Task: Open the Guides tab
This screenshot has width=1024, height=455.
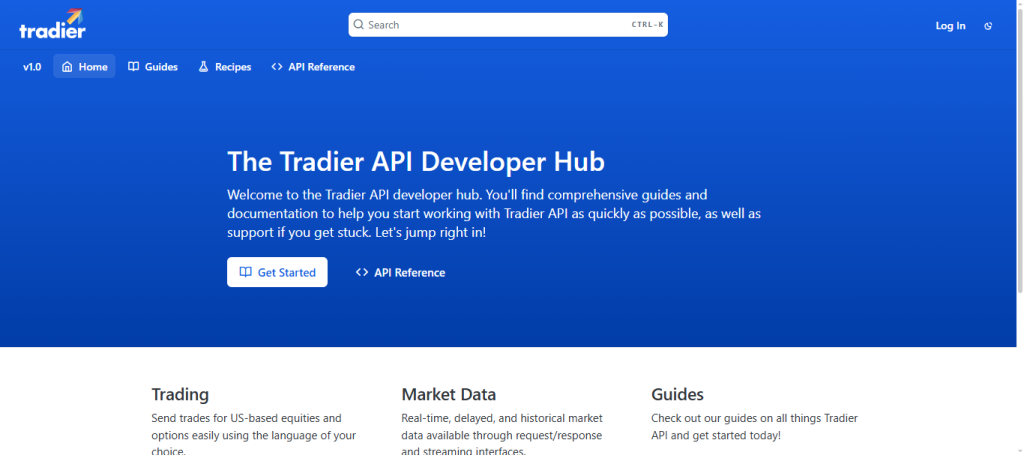Action: (153, 67)
